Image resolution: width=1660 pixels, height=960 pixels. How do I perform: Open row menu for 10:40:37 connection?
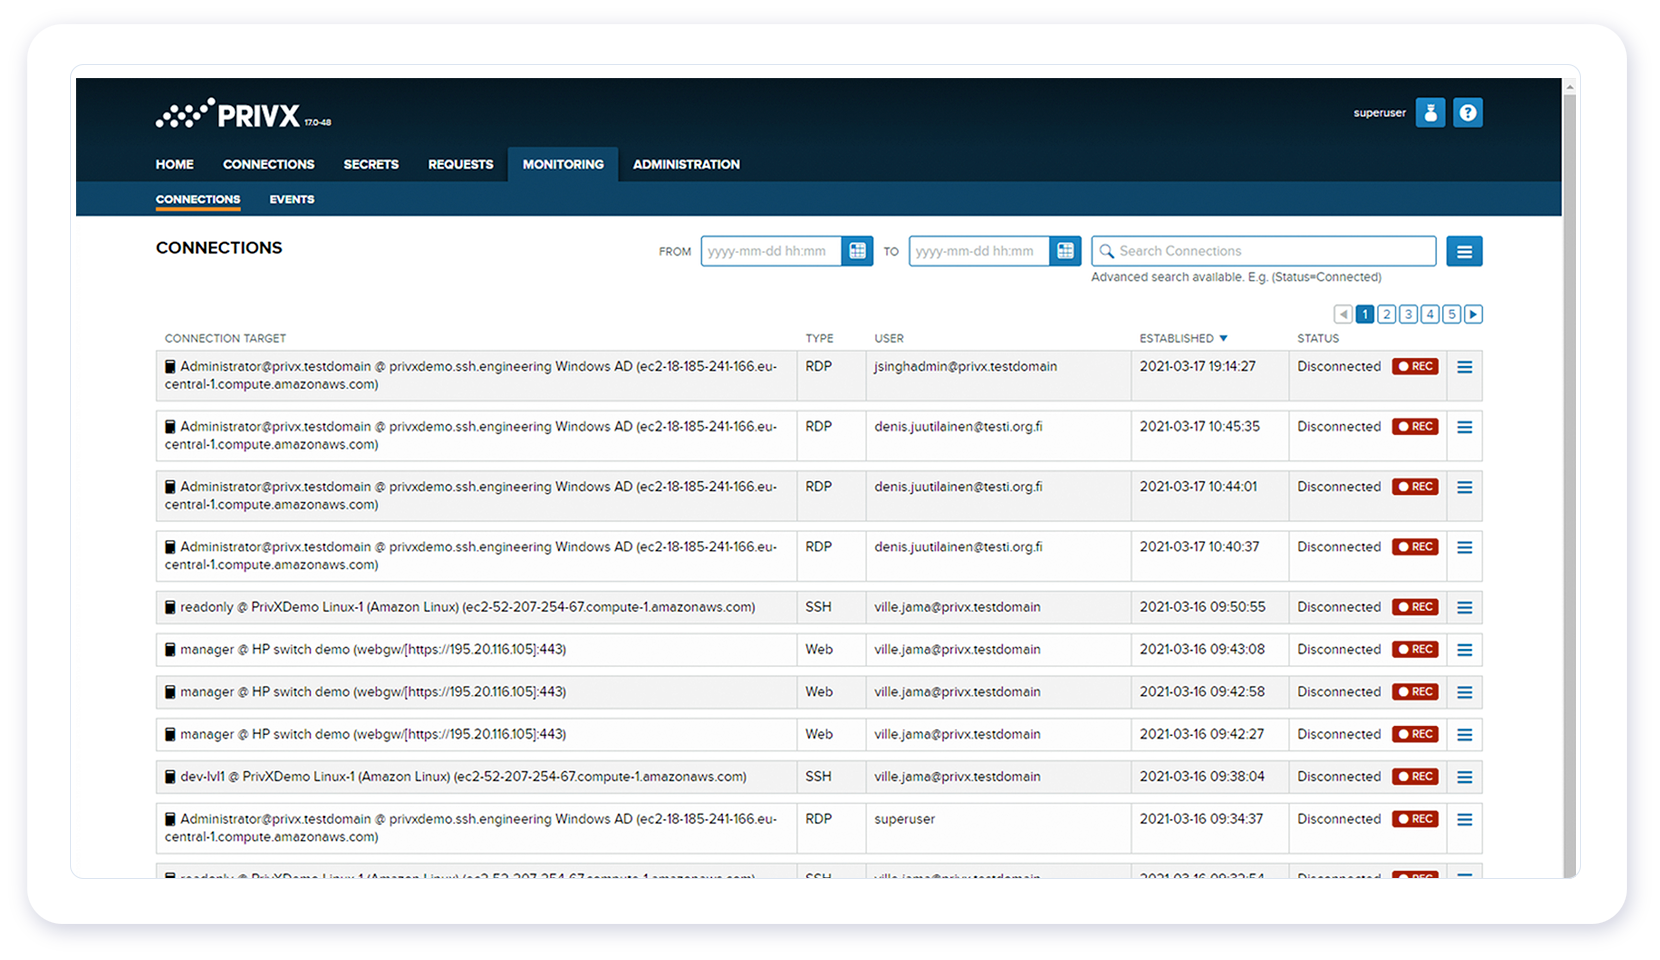1465,547
